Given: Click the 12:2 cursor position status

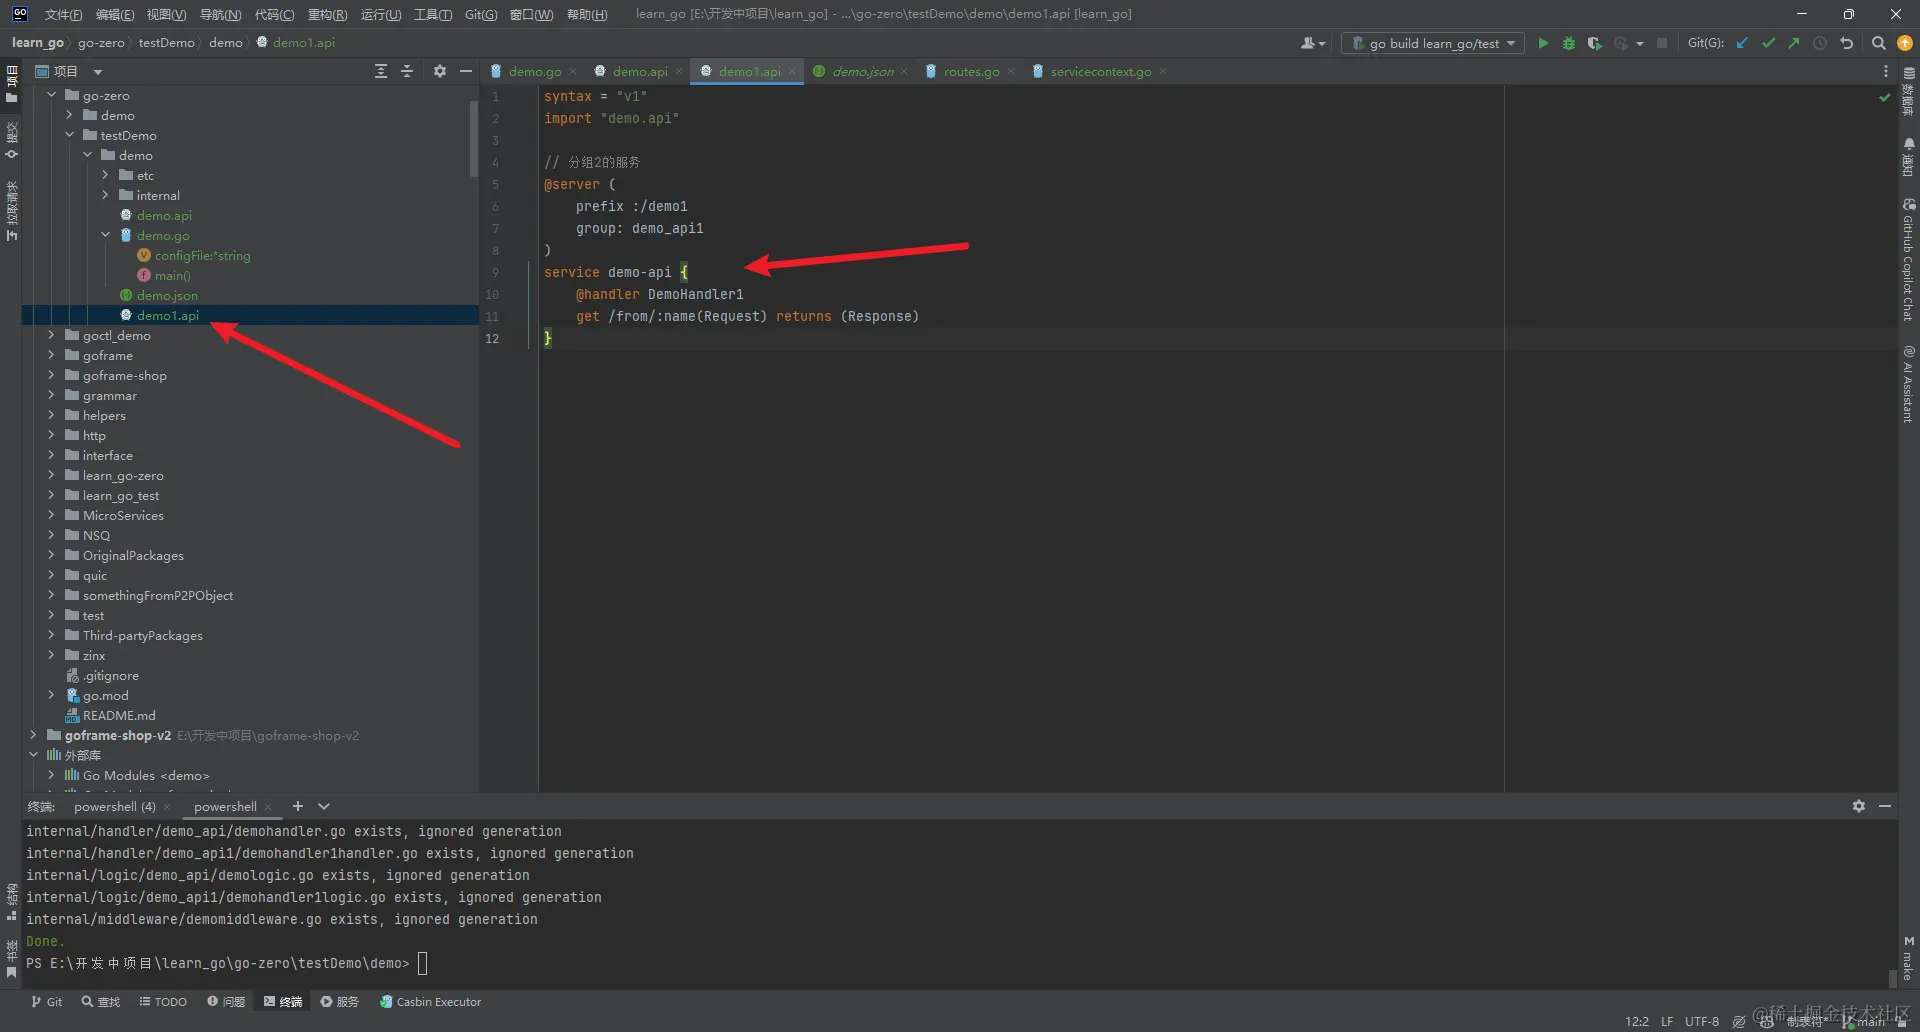Looking at the screenshot, I should (1637, 1021).
